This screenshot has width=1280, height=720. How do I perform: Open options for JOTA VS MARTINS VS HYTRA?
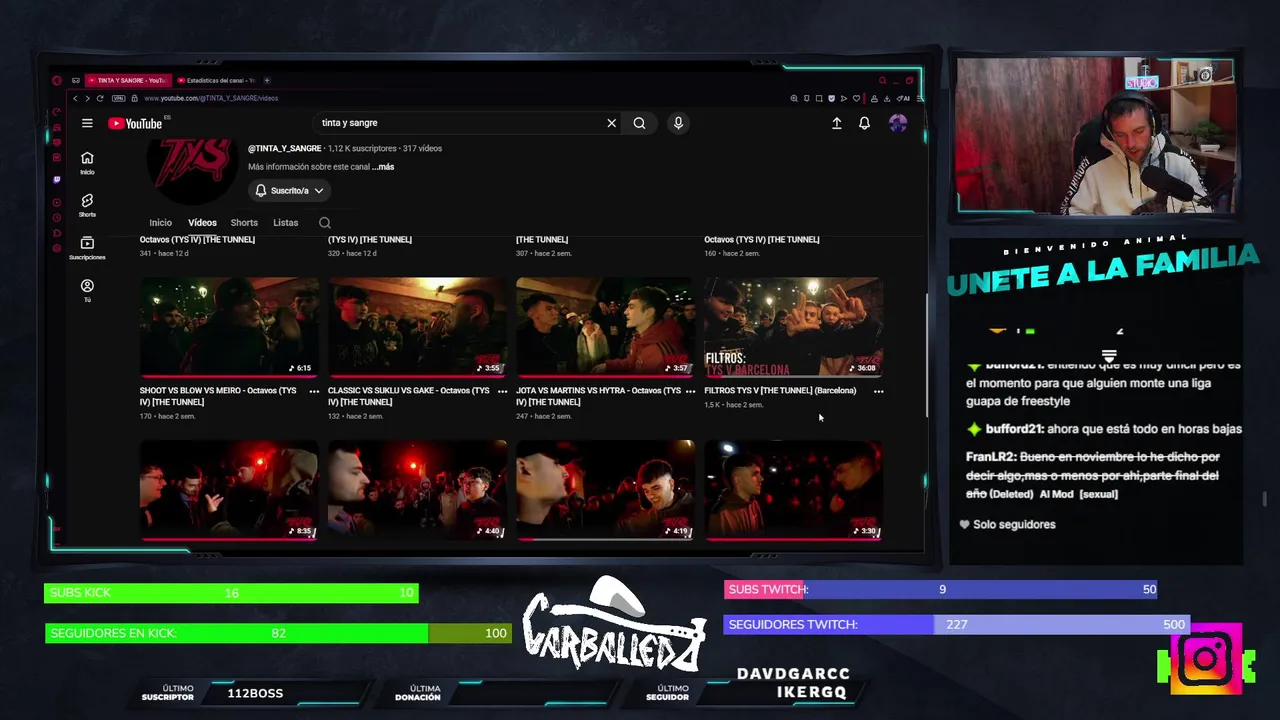[690, 391]
